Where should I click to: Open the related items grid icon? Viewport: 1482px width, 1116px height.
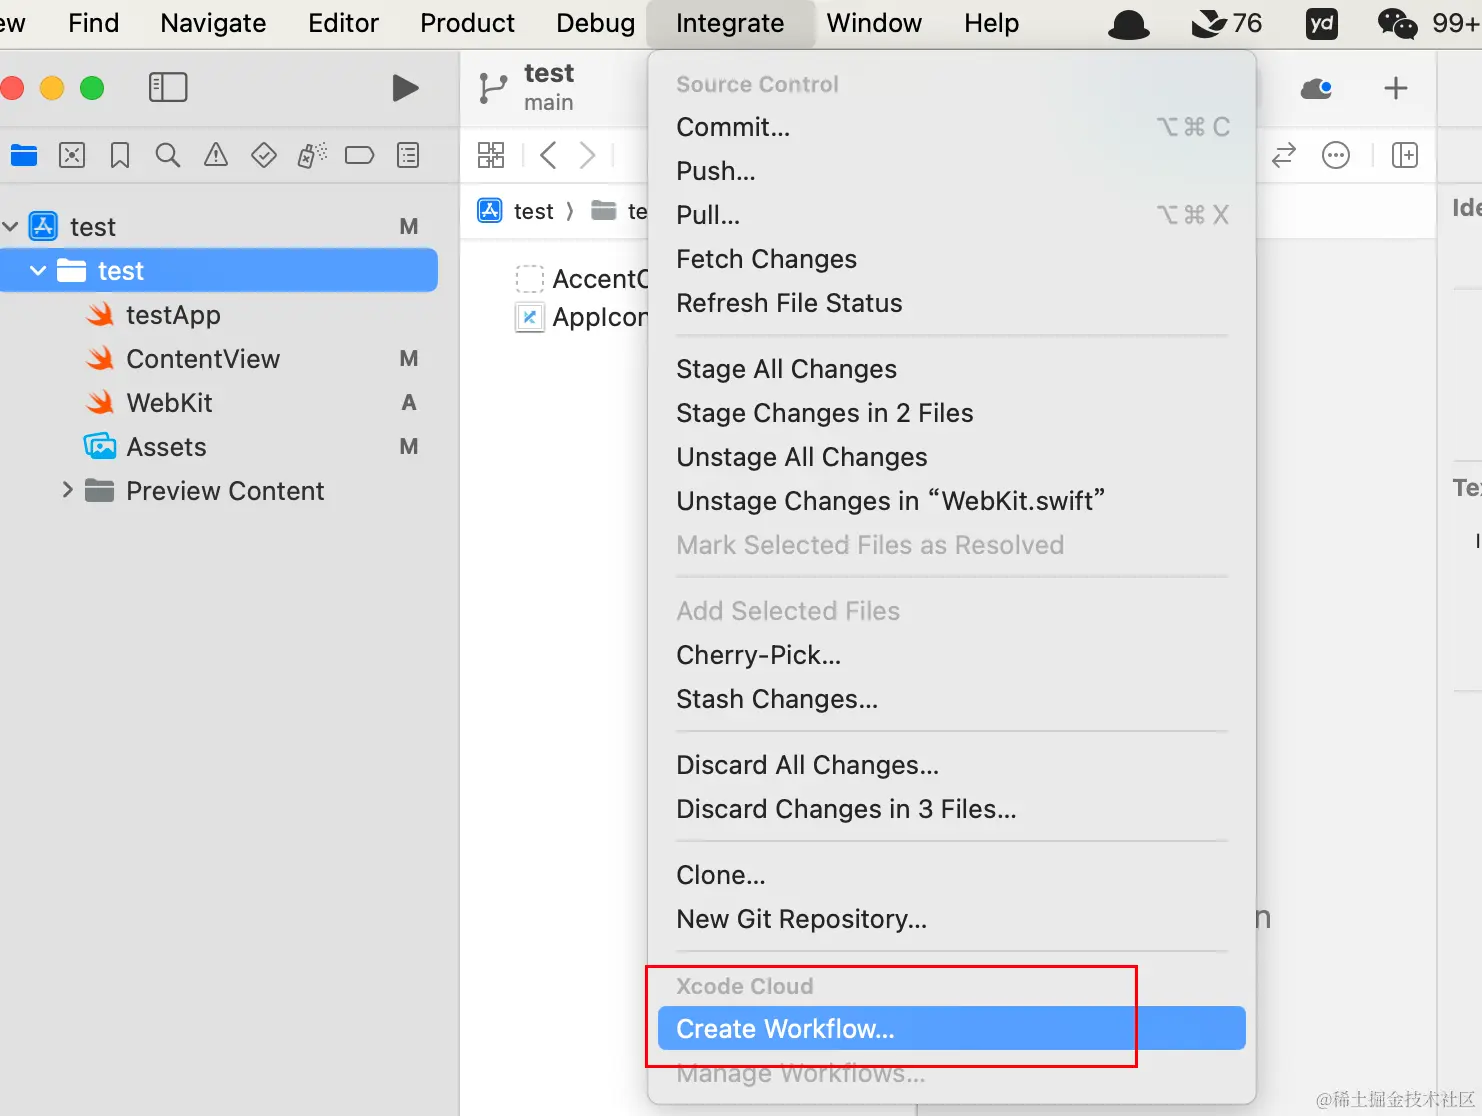[491, 155]
